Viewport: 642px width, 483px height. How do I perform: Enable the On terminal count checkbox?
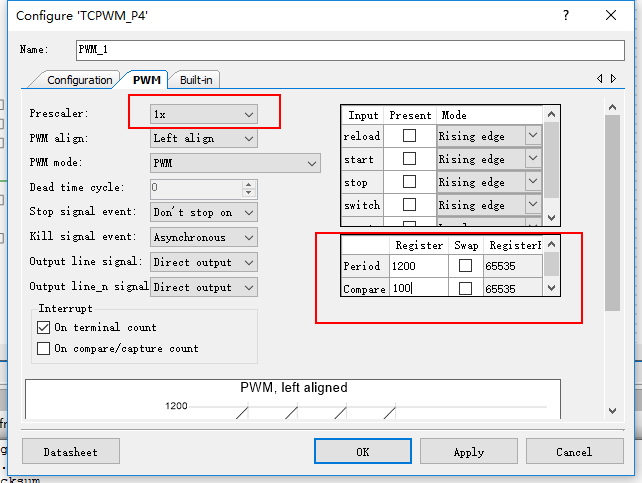[44, 327]
